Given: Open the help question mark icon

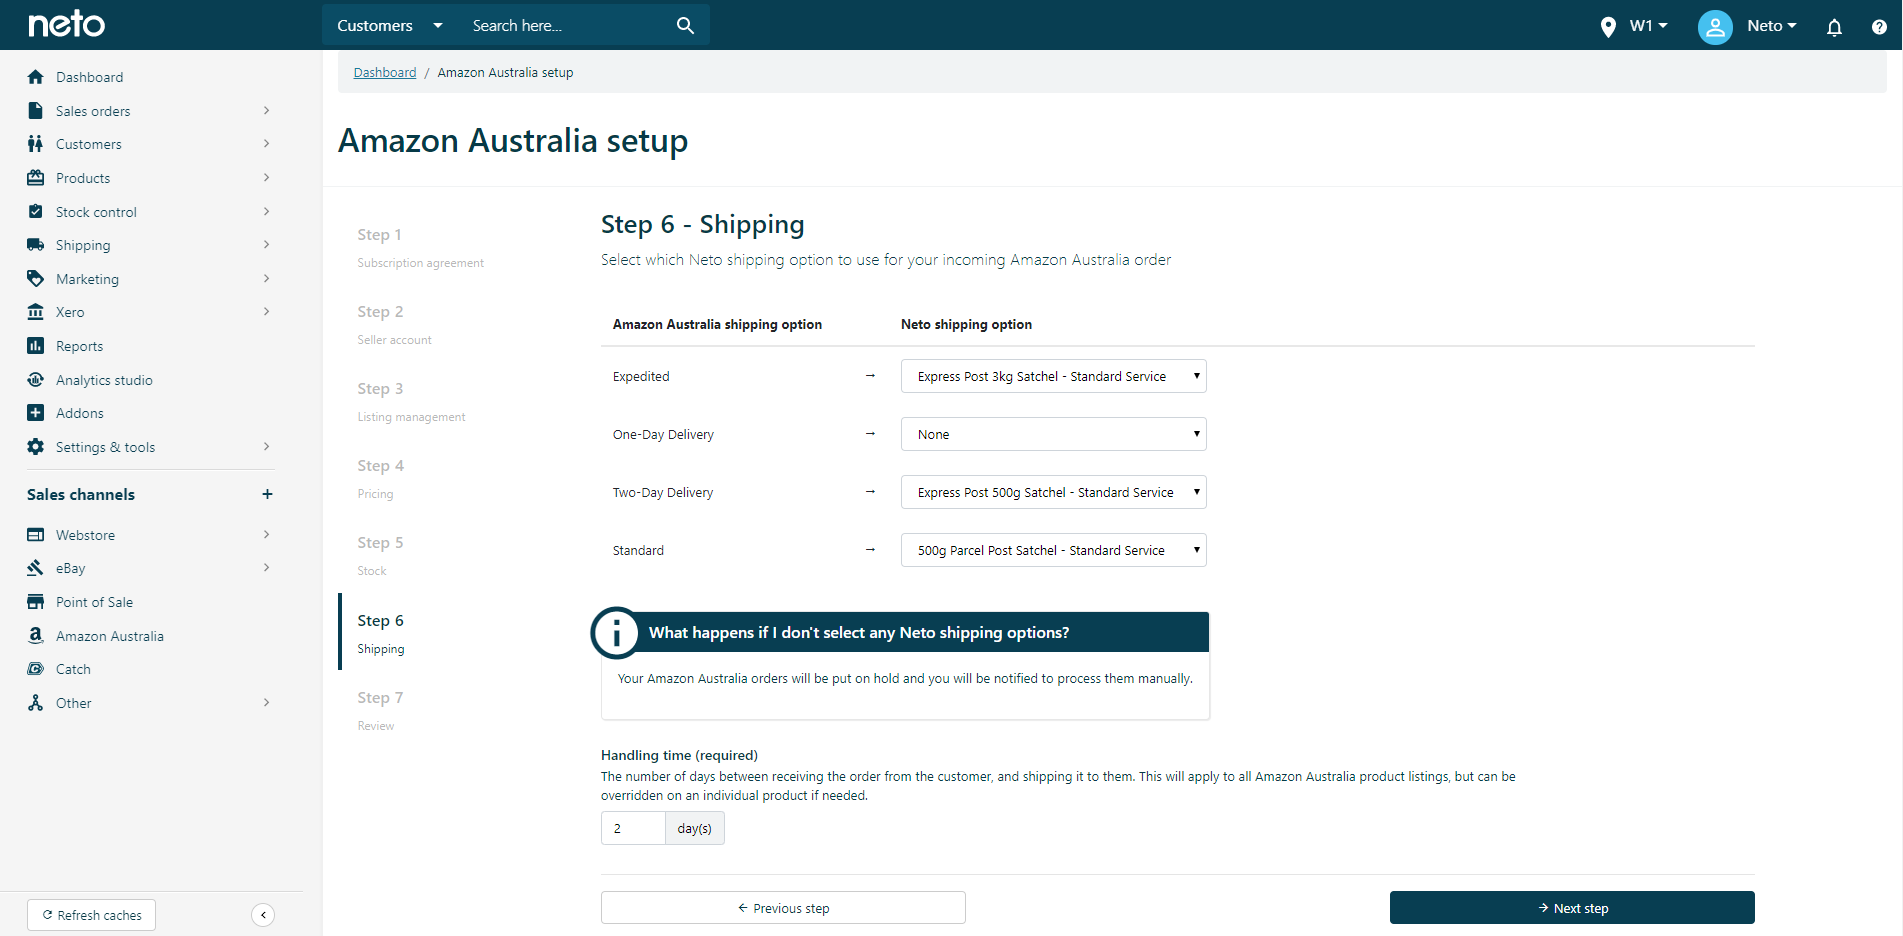Looking at the screenshot, I should click(1879, 27).
